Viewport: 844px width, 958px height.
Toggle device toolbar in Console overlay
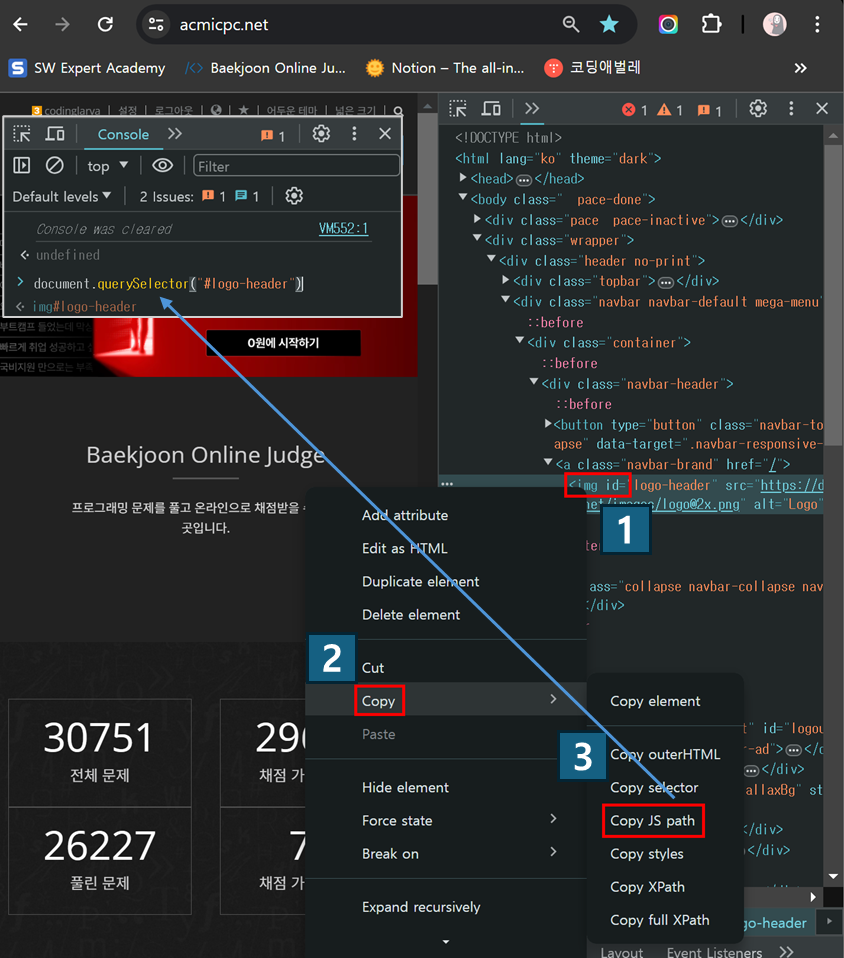click(55, 134)
